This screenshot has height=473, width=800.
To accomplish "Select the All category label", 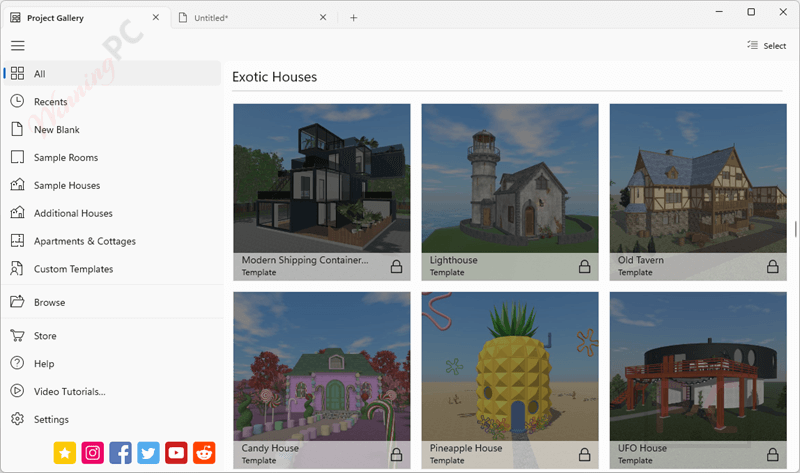I will pos(40,74).
